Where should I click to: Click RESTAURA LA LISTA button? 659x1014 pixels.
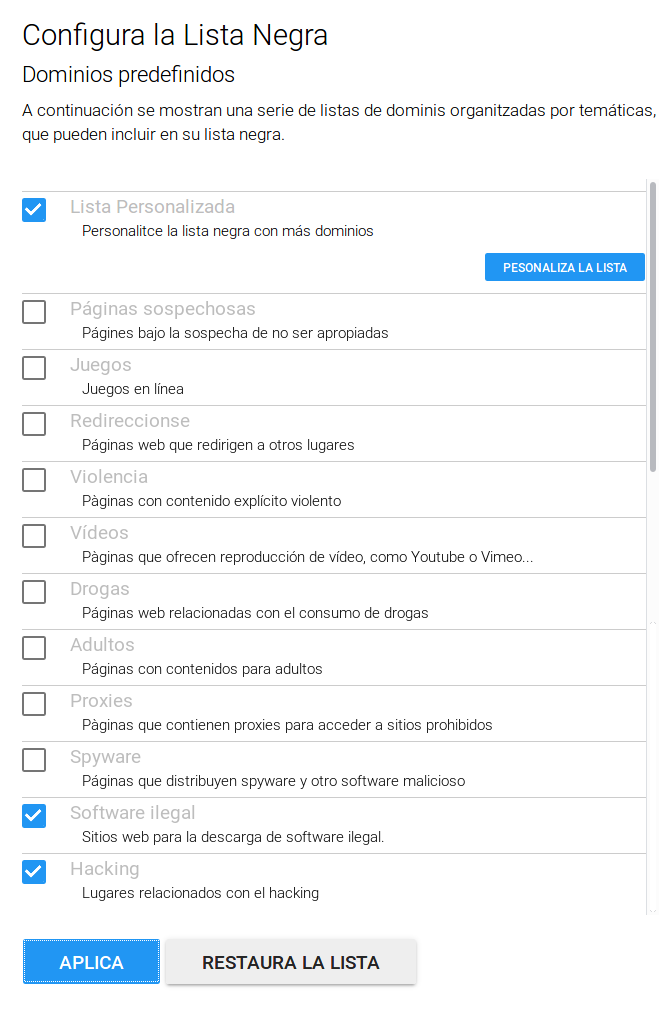click(290, 962)
